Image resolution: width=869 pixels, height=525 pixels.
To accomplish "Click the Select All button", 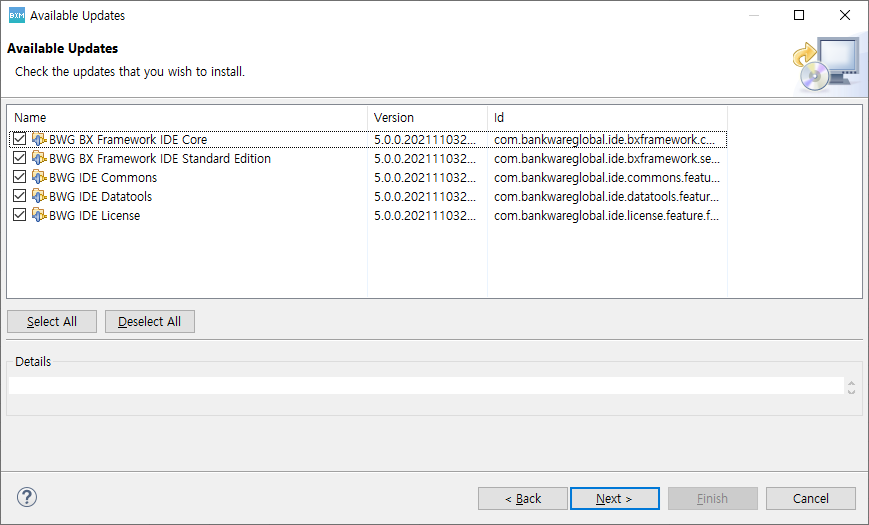I will coord(52,322).
